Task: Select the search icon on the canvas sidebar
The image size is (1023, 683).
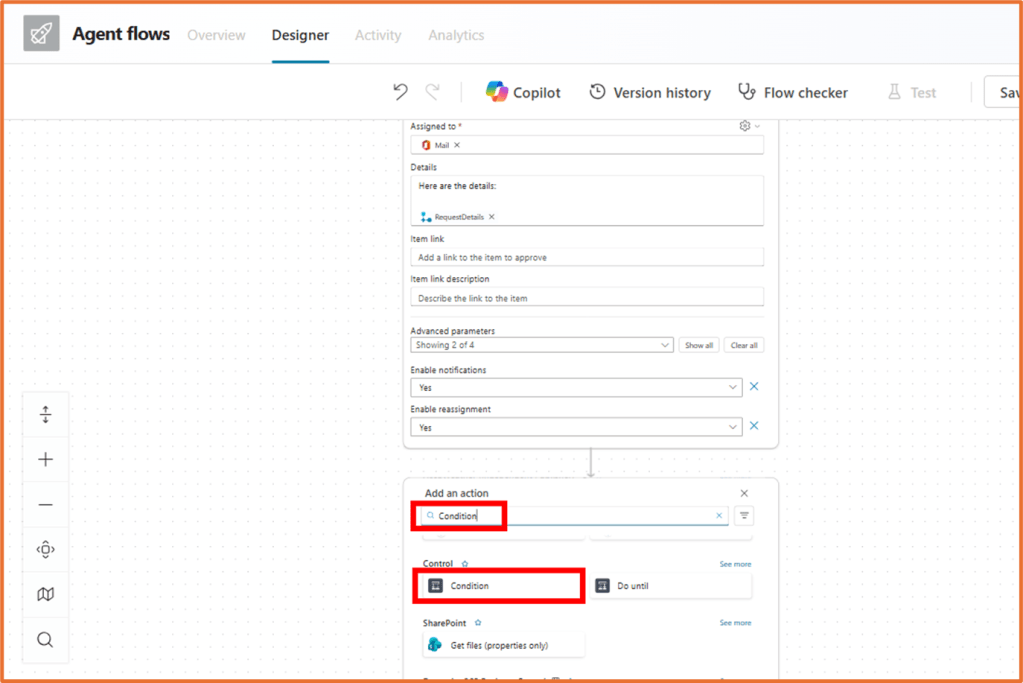Action: click(45, 639)
